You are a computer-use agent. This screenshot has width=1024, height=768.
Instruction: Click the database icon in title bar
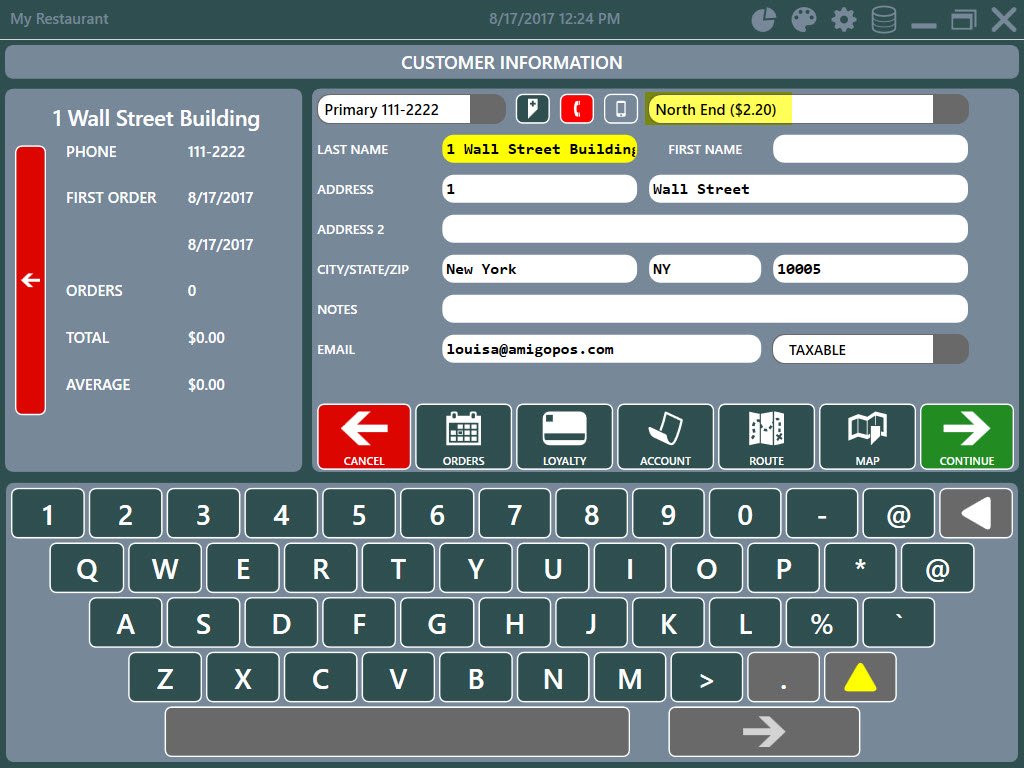(x=884, y=19)
